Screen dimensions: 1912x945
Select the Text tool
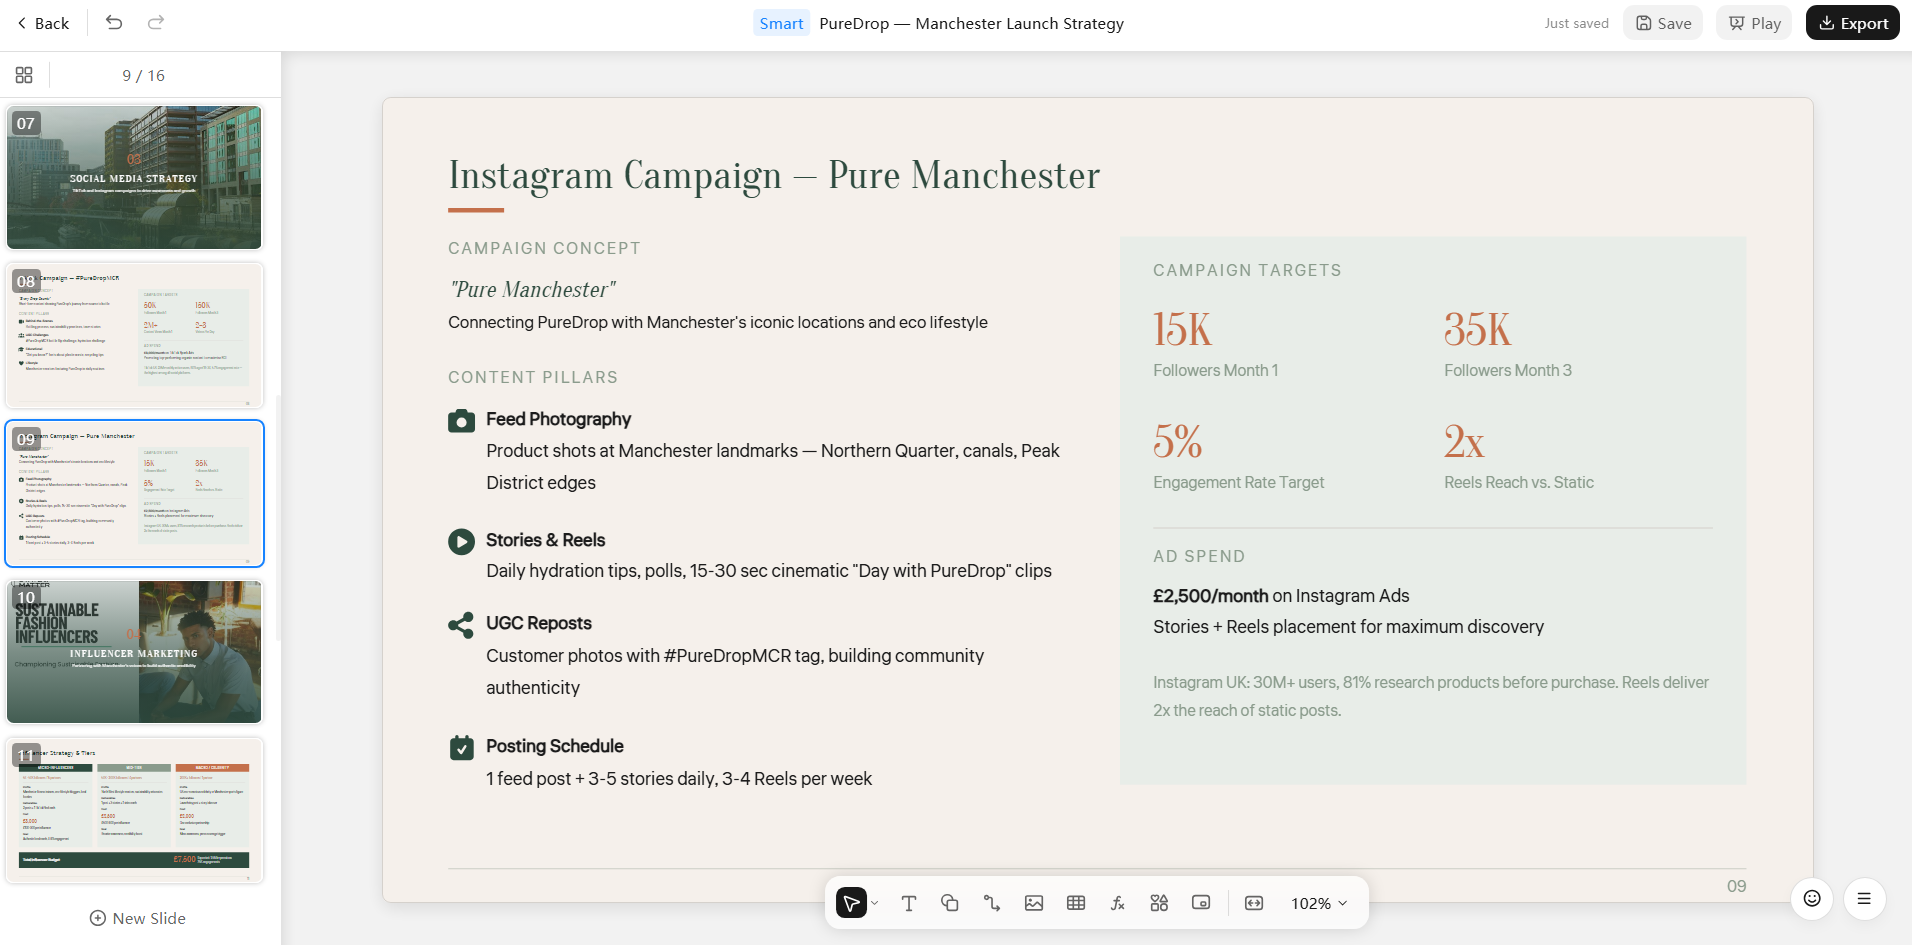(x=908, y=903)
